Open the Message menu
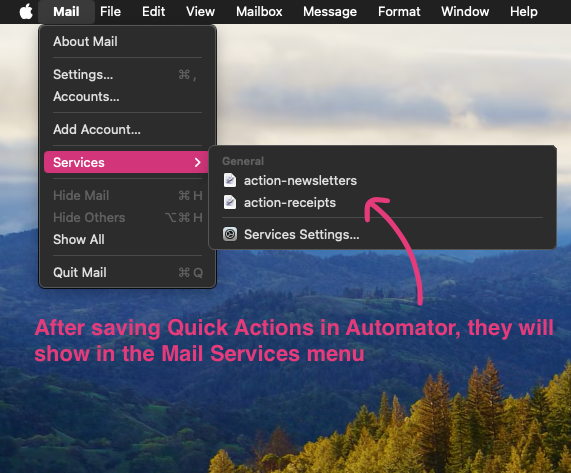 pyautogui.click(x=330, y=12)
